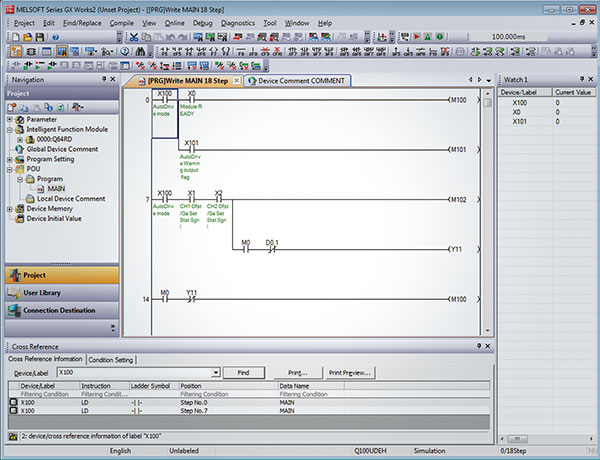Pin the Navigation panel with pushpin icon
The height and width of the screenshot is (460, 600).
coord(103,79)
